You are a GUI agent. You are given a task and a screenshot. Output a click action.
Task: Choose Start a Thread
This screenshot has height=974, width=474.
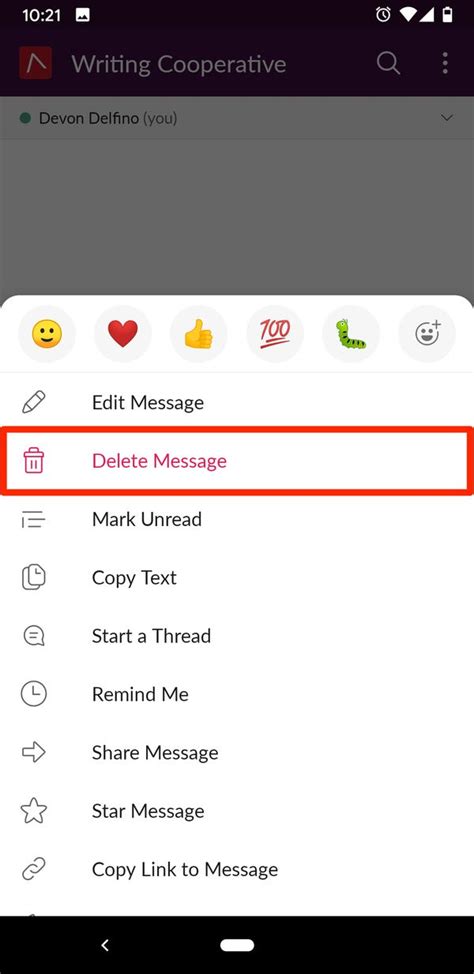(x=237, y=636)
